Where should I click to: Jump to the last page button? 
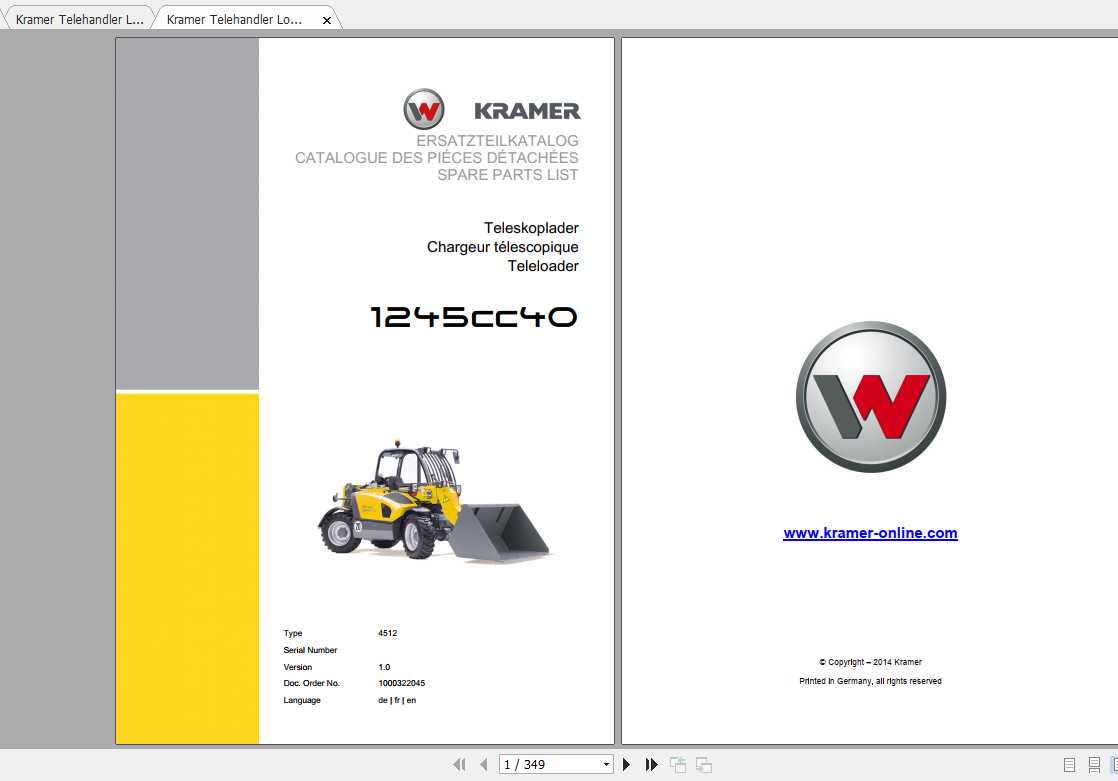coord(651,765)
